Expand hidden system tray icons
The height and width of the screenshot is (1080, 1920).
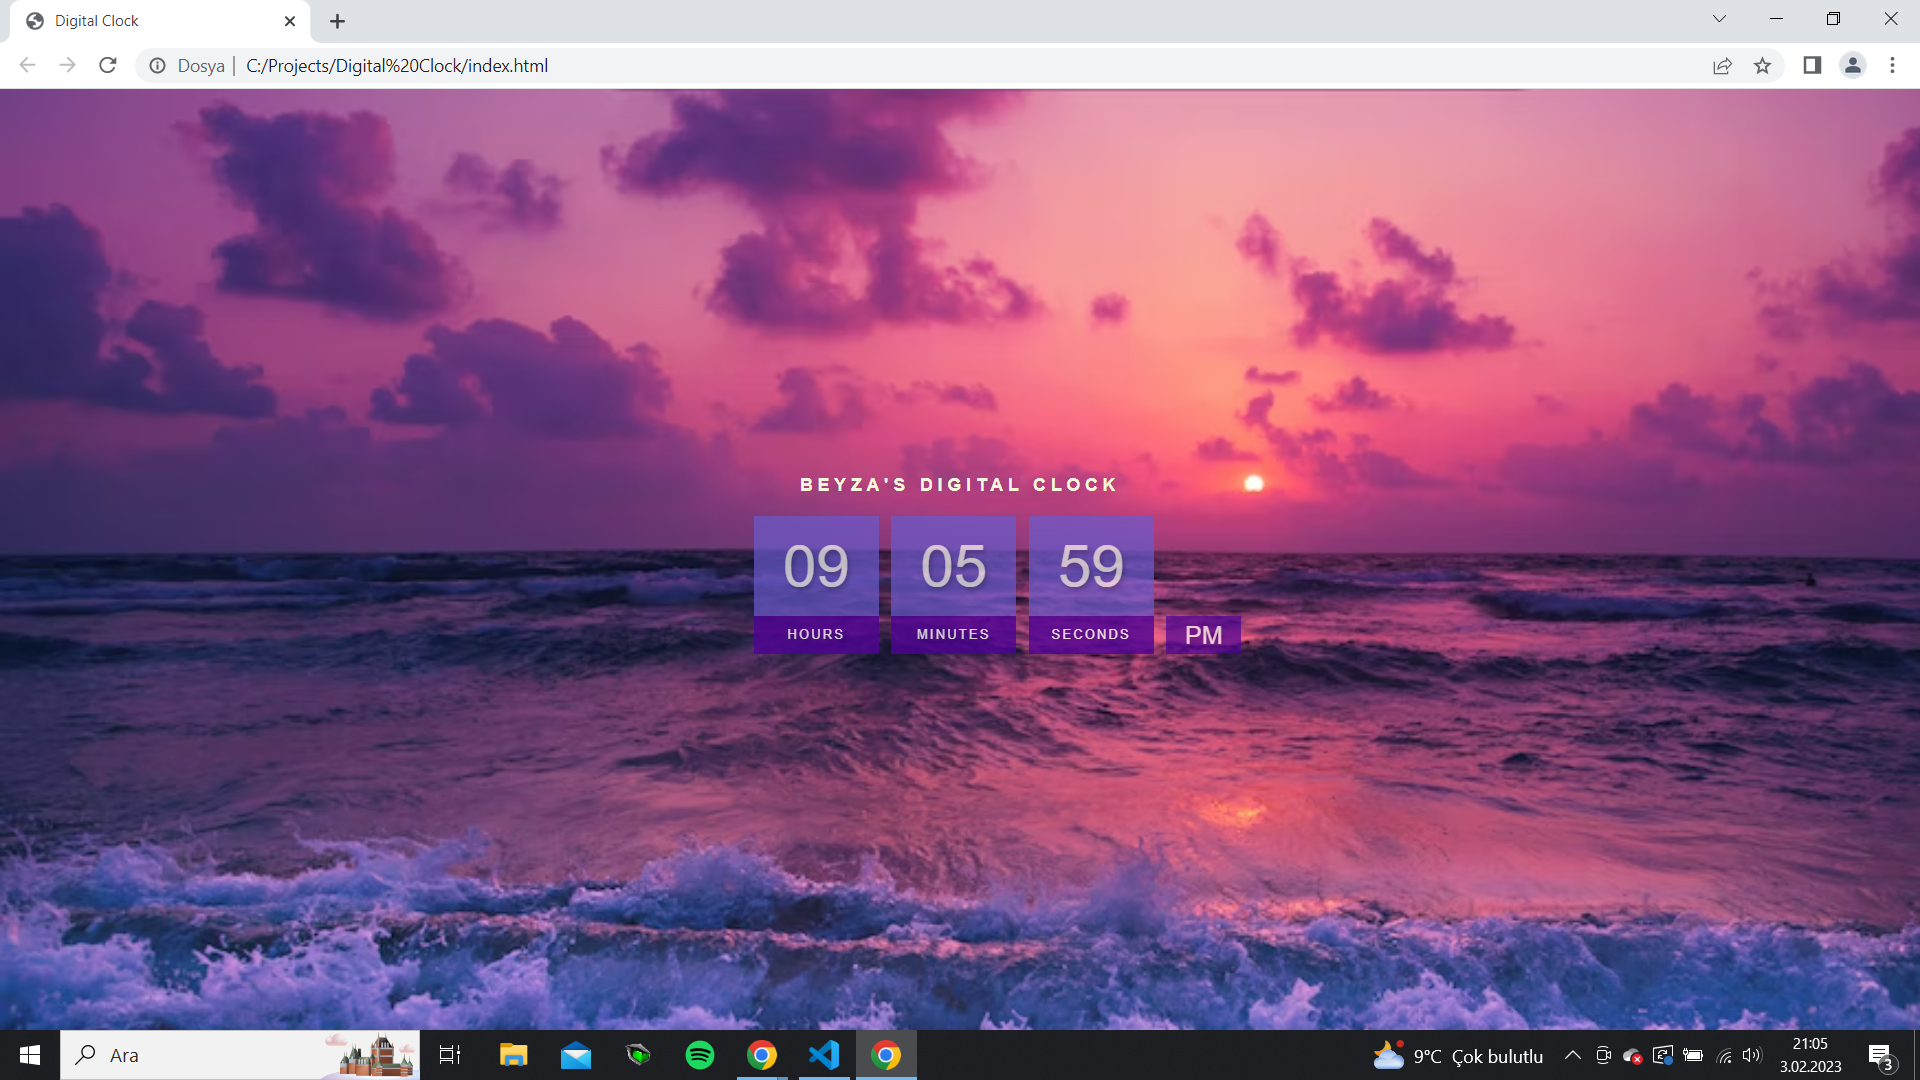[x=1573, y=1055]
